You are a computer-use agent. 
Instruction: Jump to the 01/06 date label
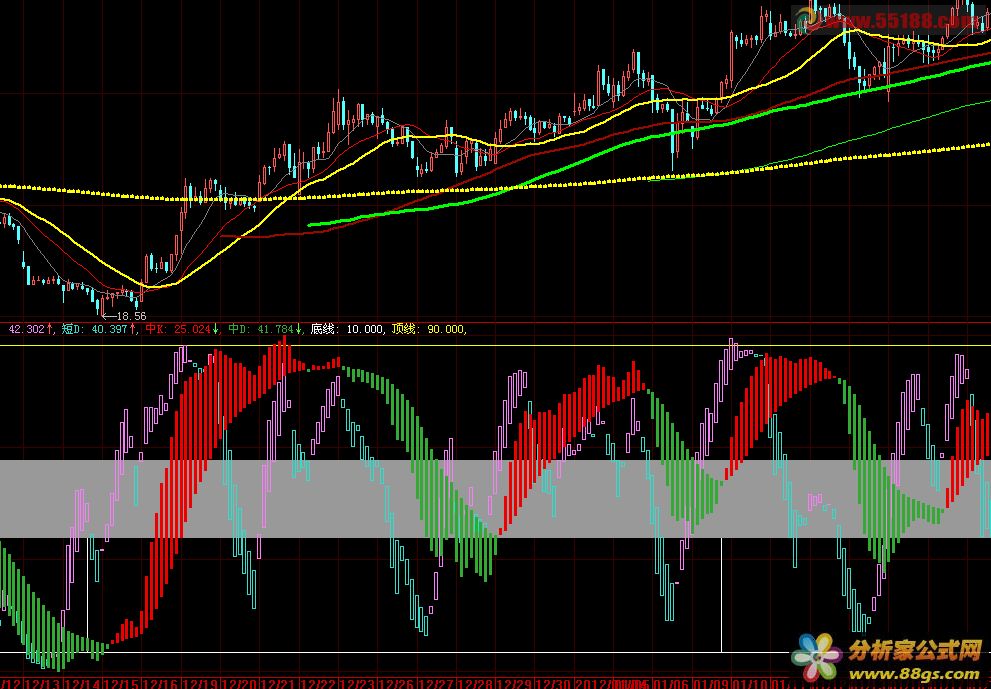[x=671, y=684]
